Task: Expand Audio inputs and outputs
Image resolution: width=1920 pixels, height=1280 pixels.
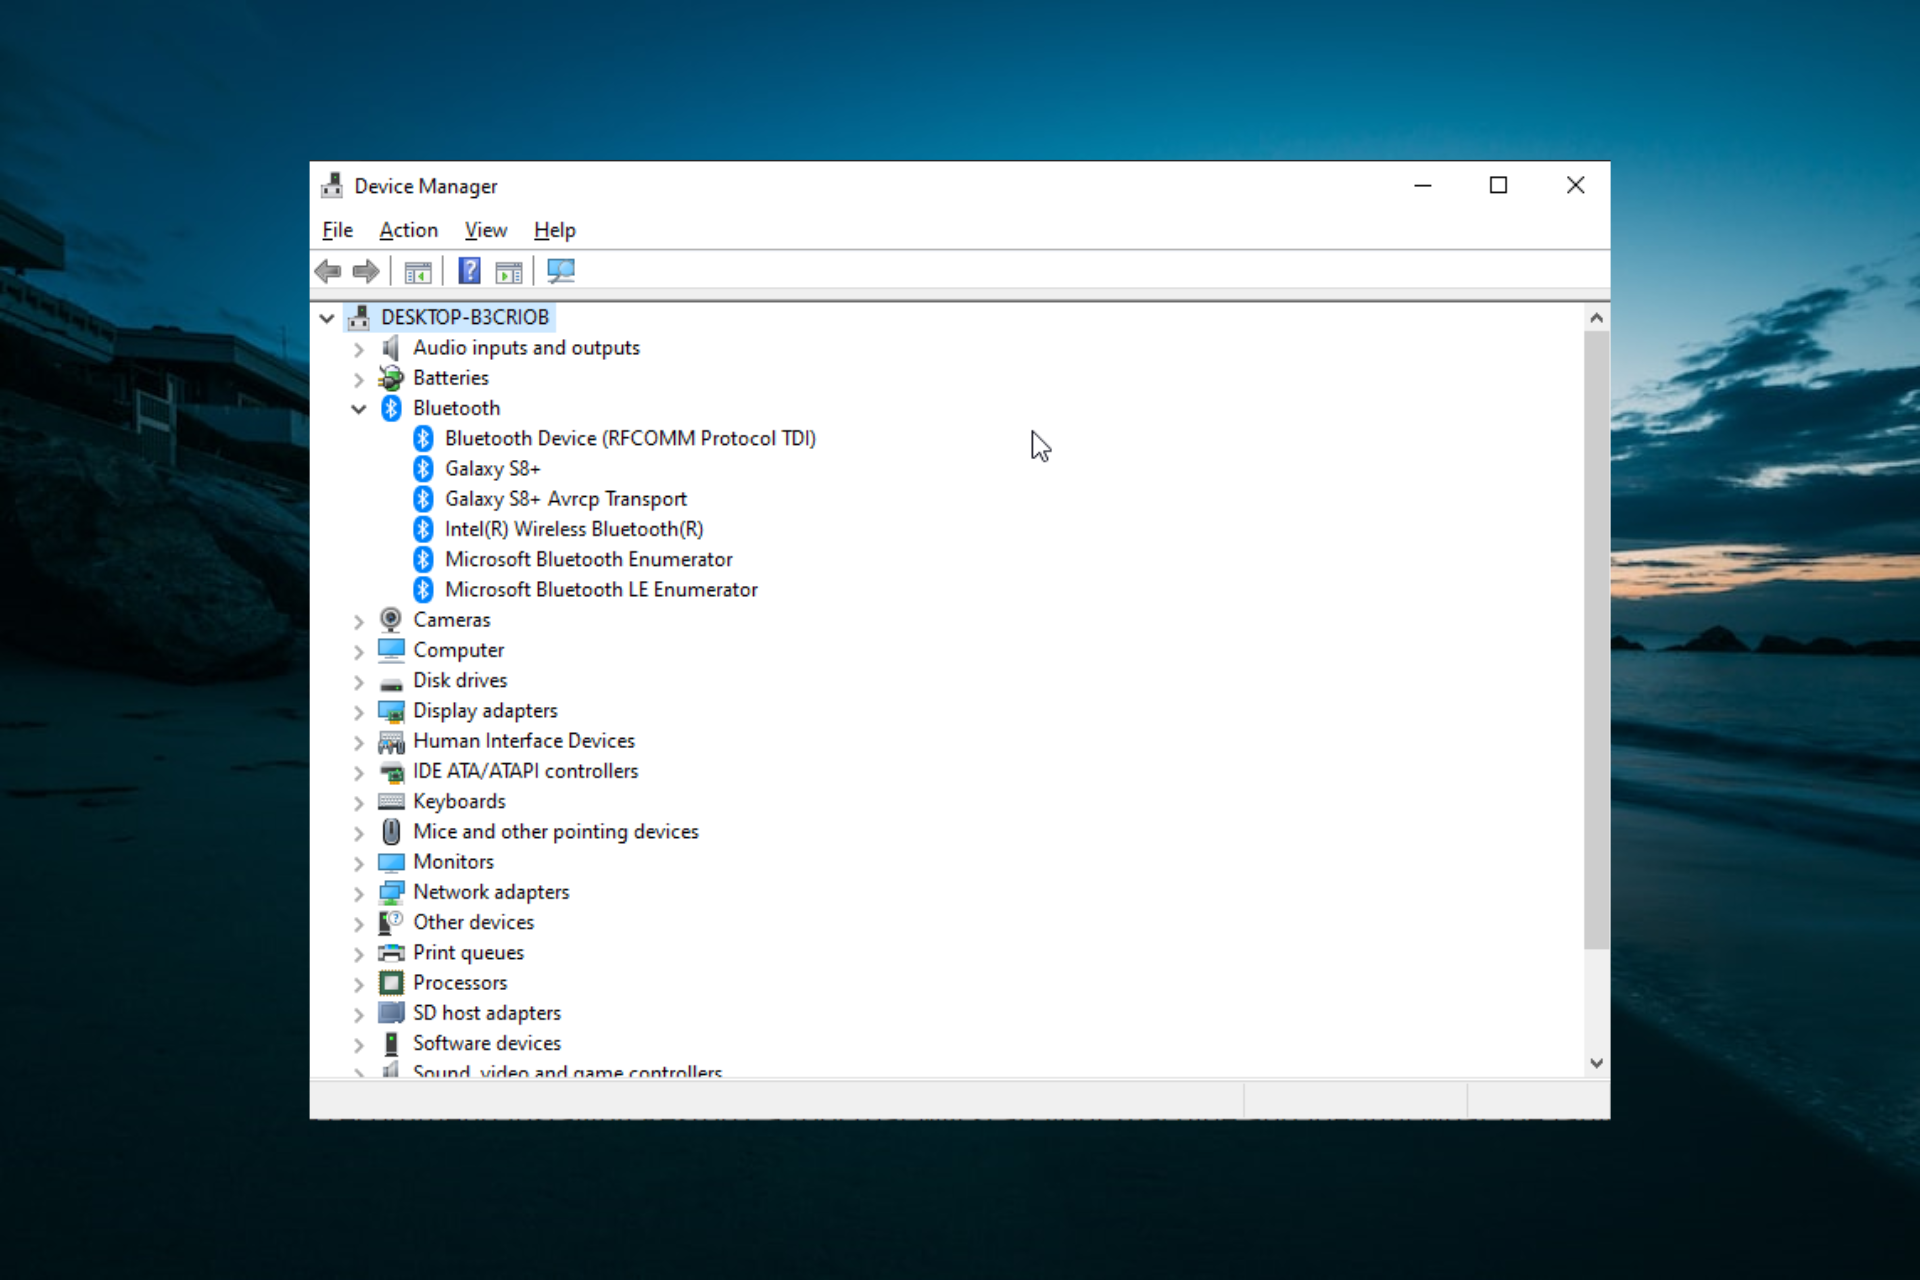Action: point(359,349)
